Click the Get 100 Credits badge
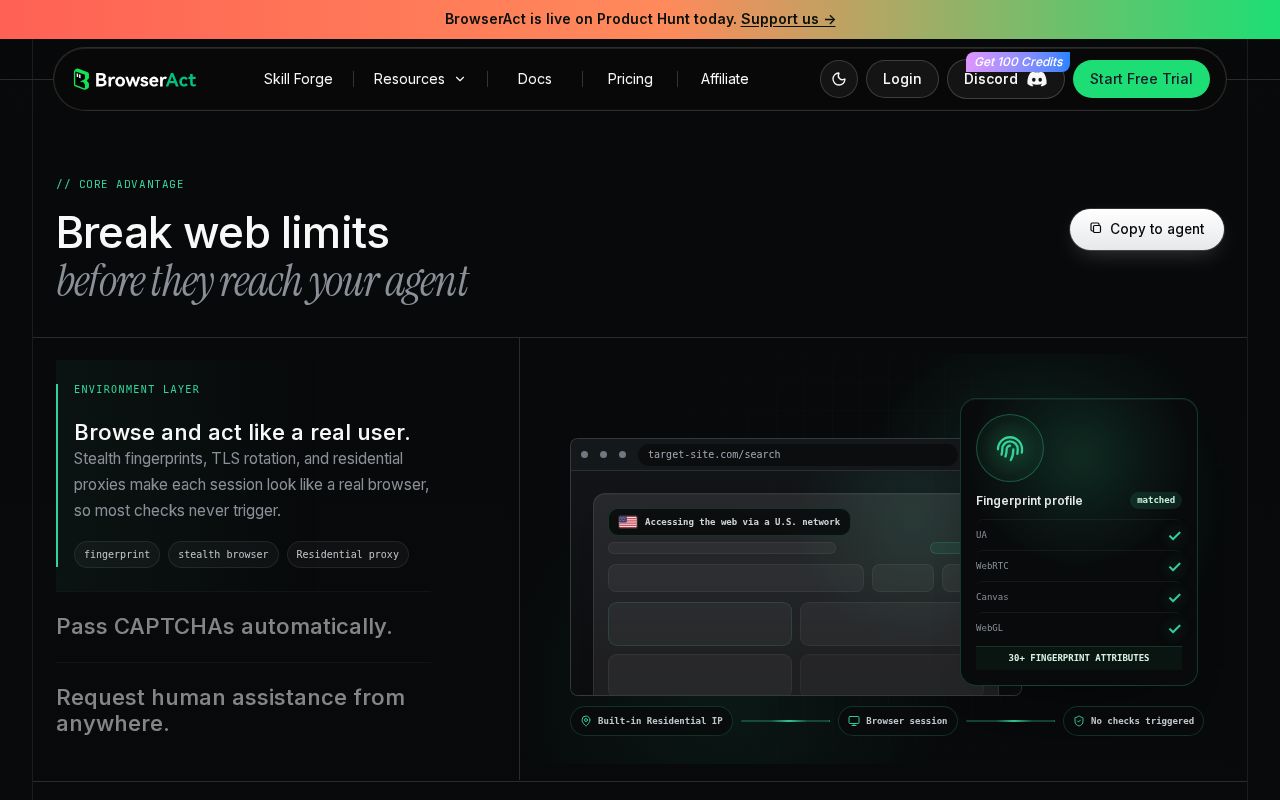 (1018, 62)
